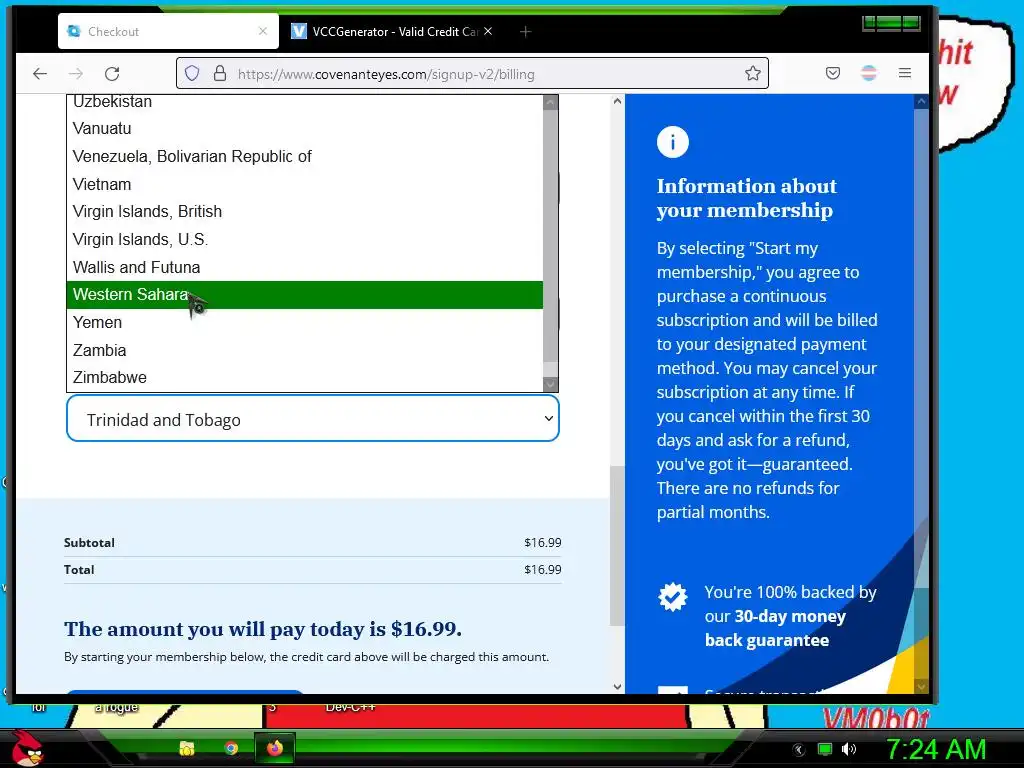Image resolution: width=1024 pixels, height=768 pixels.
Task: Click the Total $16.99 amount
Action: click(543, 569)
